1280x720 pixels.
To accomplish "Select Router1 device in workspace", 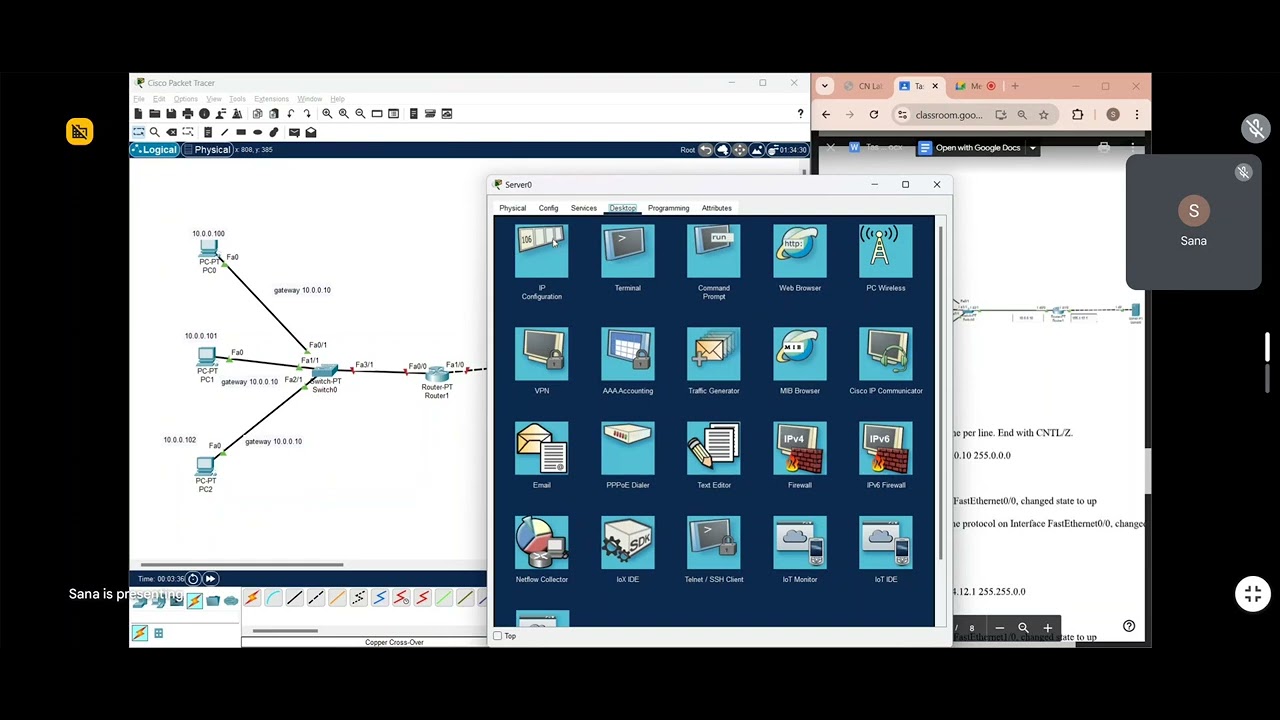I will [436, 374].
